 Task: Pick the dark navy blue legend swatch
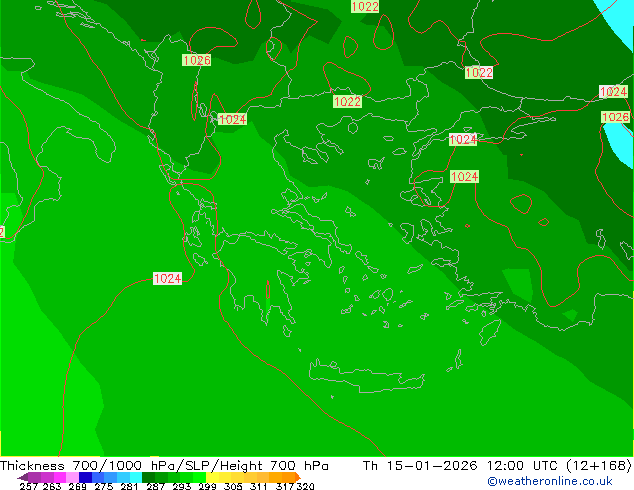(x=85, y=477)
